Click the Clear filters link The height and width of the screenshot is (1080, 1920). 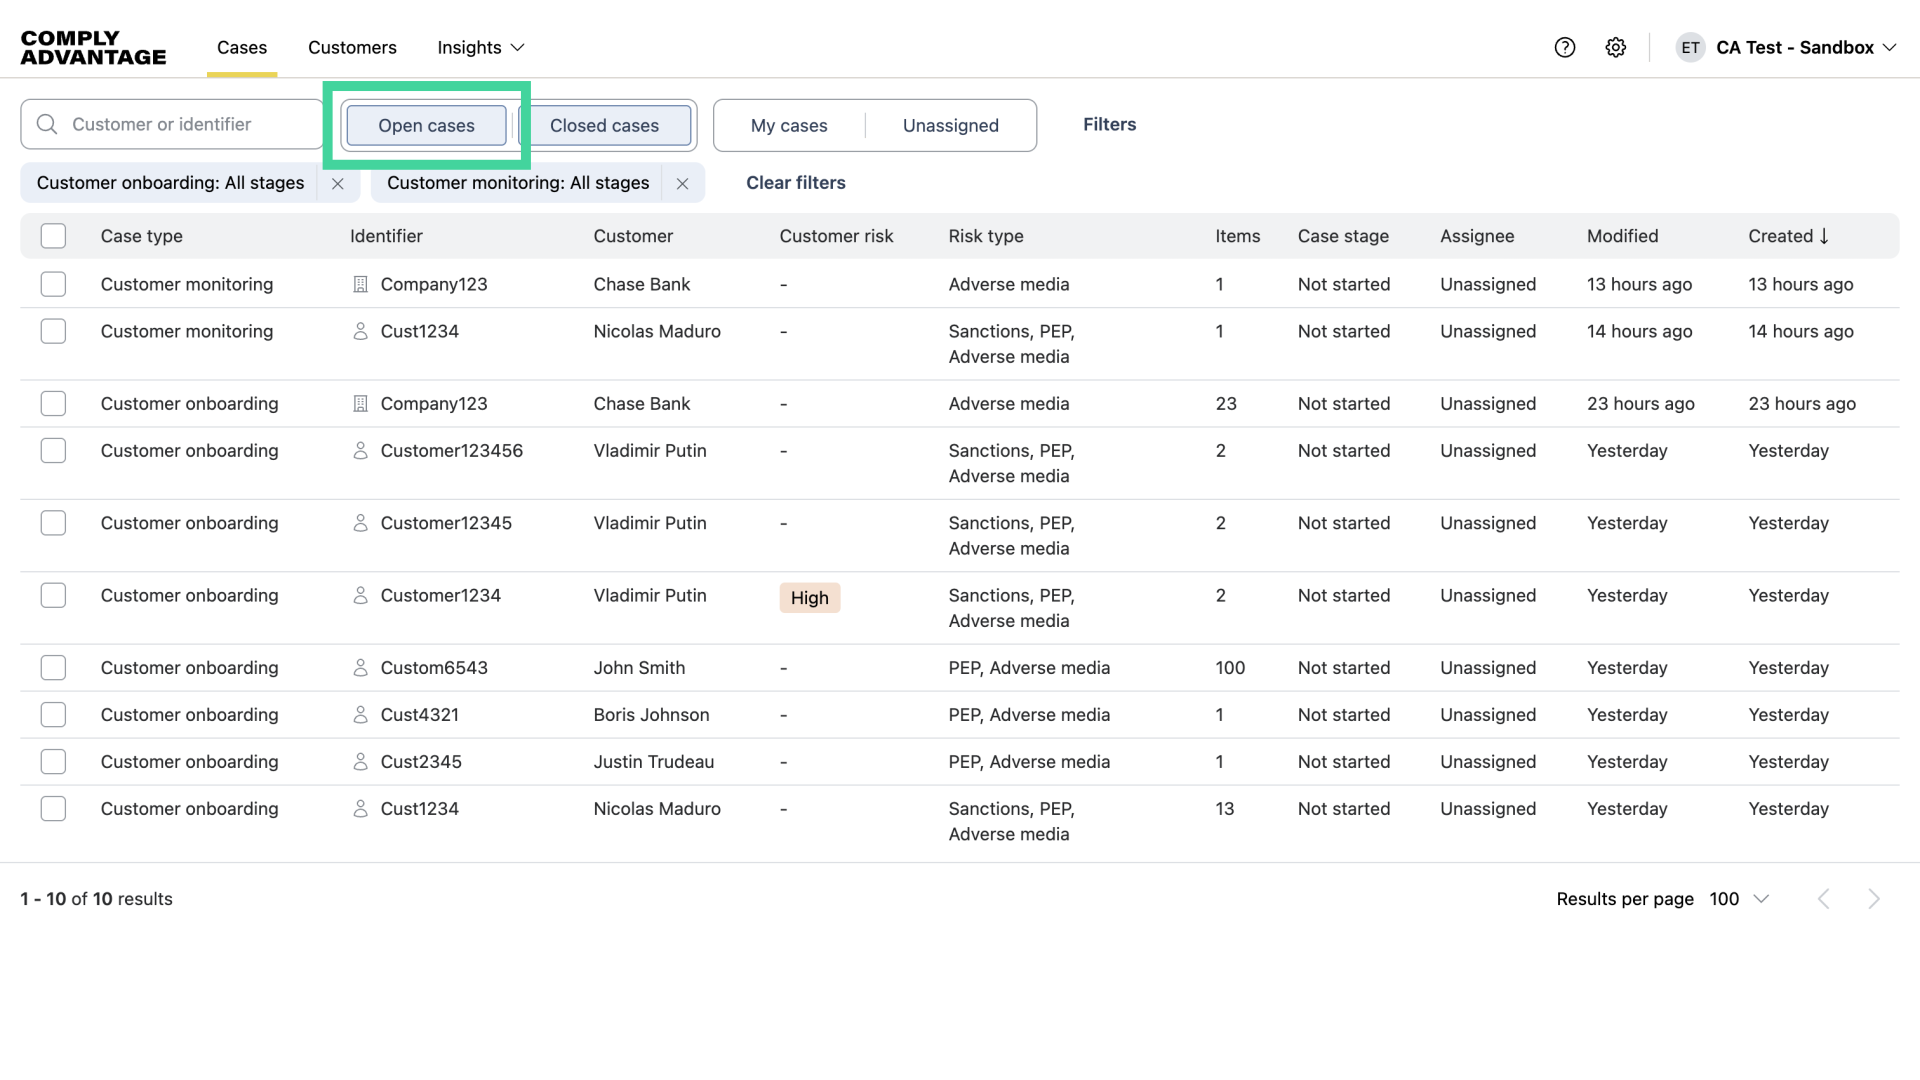pyautogui.click(x=796, y=183)
